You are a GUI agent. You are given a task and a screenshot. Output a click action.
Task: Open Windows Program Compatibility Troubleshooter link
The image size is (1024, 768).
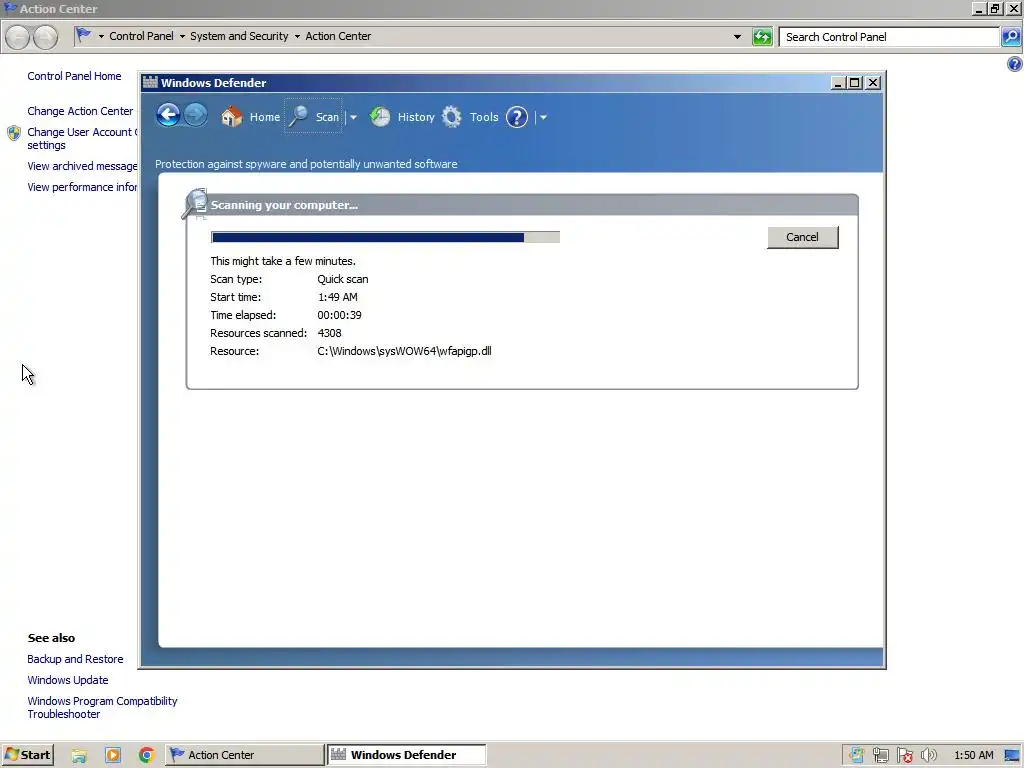click(102, 707)
